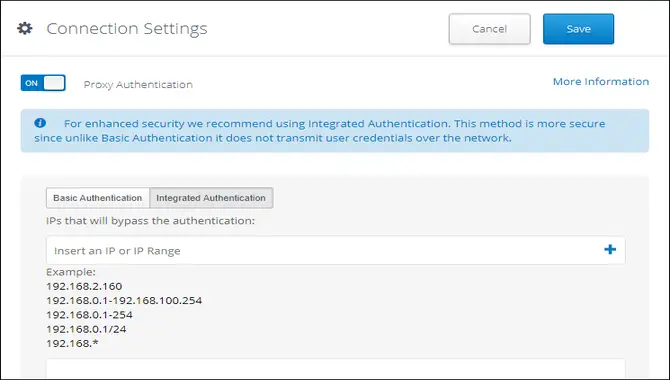Image resolution: width=670 pixels, height=380 pixels.
Task: Click the blue plus icon to add IP
Action: pos(610,250)
